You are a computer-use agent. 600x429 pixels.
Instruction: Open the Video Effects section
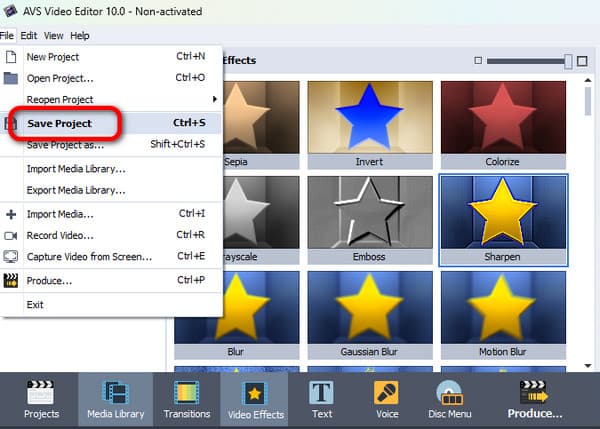click(255, 399)
